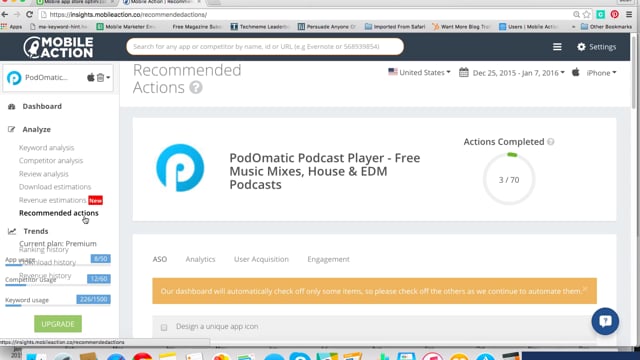
Task: Open the United States country dropdown
Action: (x=419, y=72)
